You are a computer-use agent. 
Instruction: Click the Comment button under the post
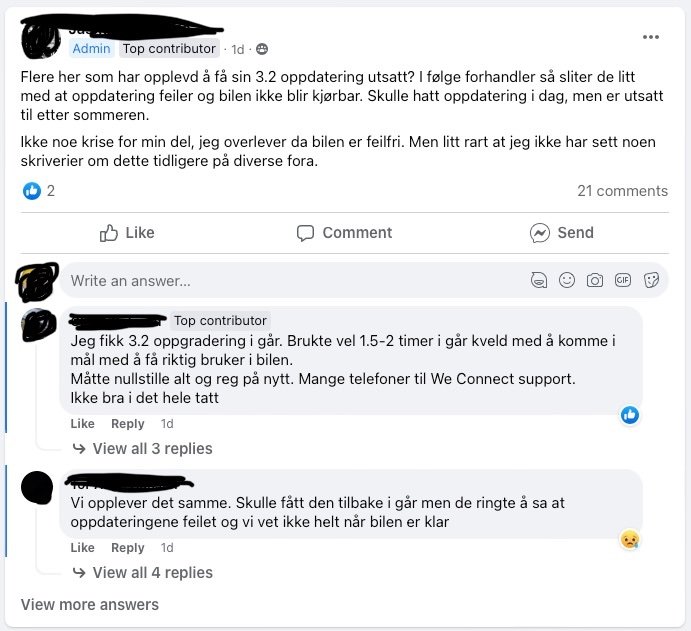[344, 233]
